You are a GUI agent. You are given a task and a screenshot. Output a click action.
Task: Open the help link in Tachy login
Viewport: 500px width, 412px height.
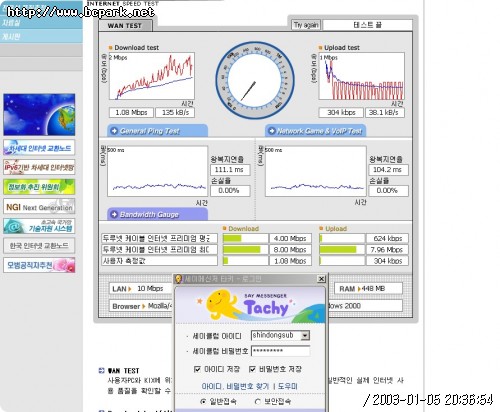287,386
